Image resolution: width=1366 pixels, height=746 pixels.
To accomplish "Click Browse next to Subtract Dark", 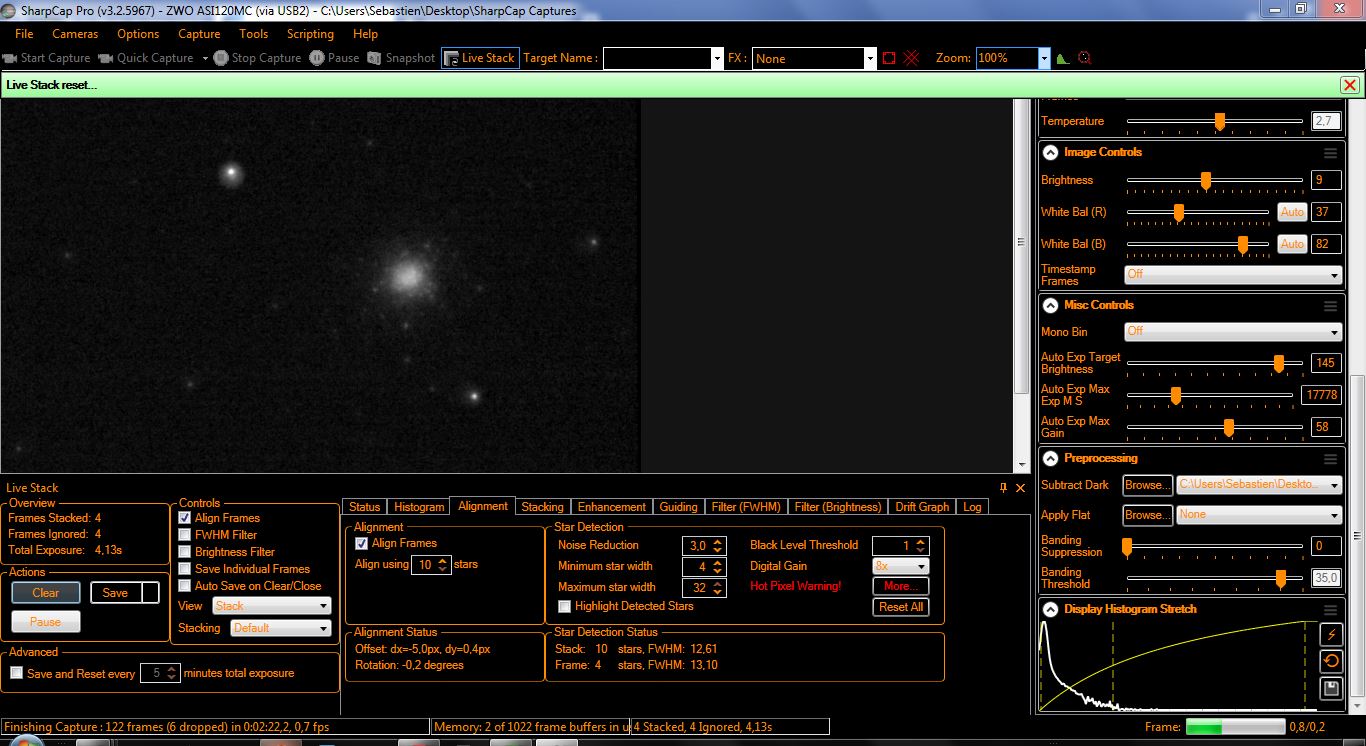I will click(x=1146, y=485).
